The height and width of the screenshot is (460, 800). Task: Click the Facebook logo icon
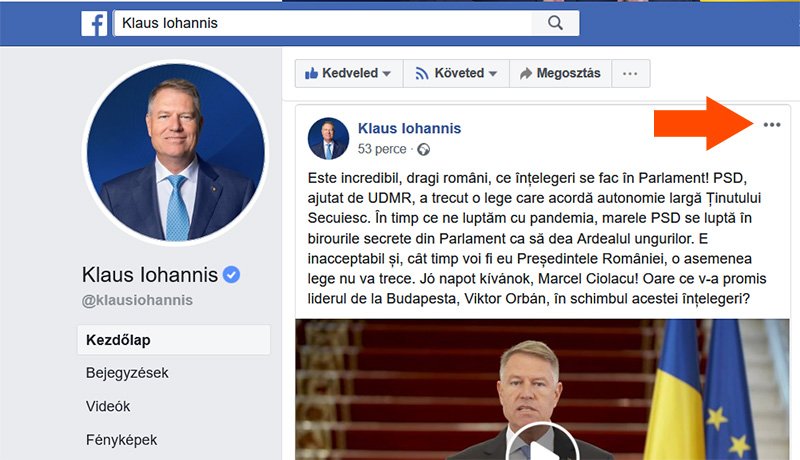tap(94, 23)
